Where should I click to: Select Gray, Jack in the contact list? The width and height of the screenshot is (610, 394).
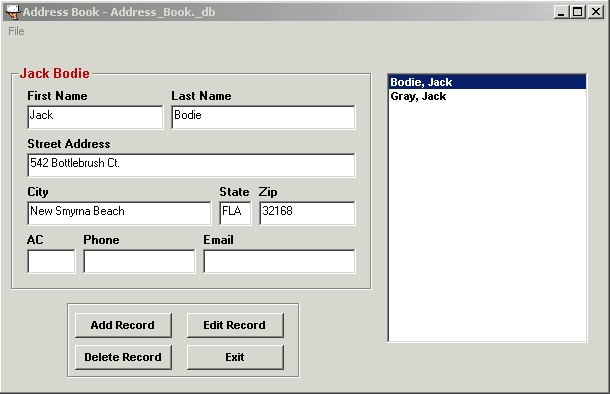click(487, 96)
